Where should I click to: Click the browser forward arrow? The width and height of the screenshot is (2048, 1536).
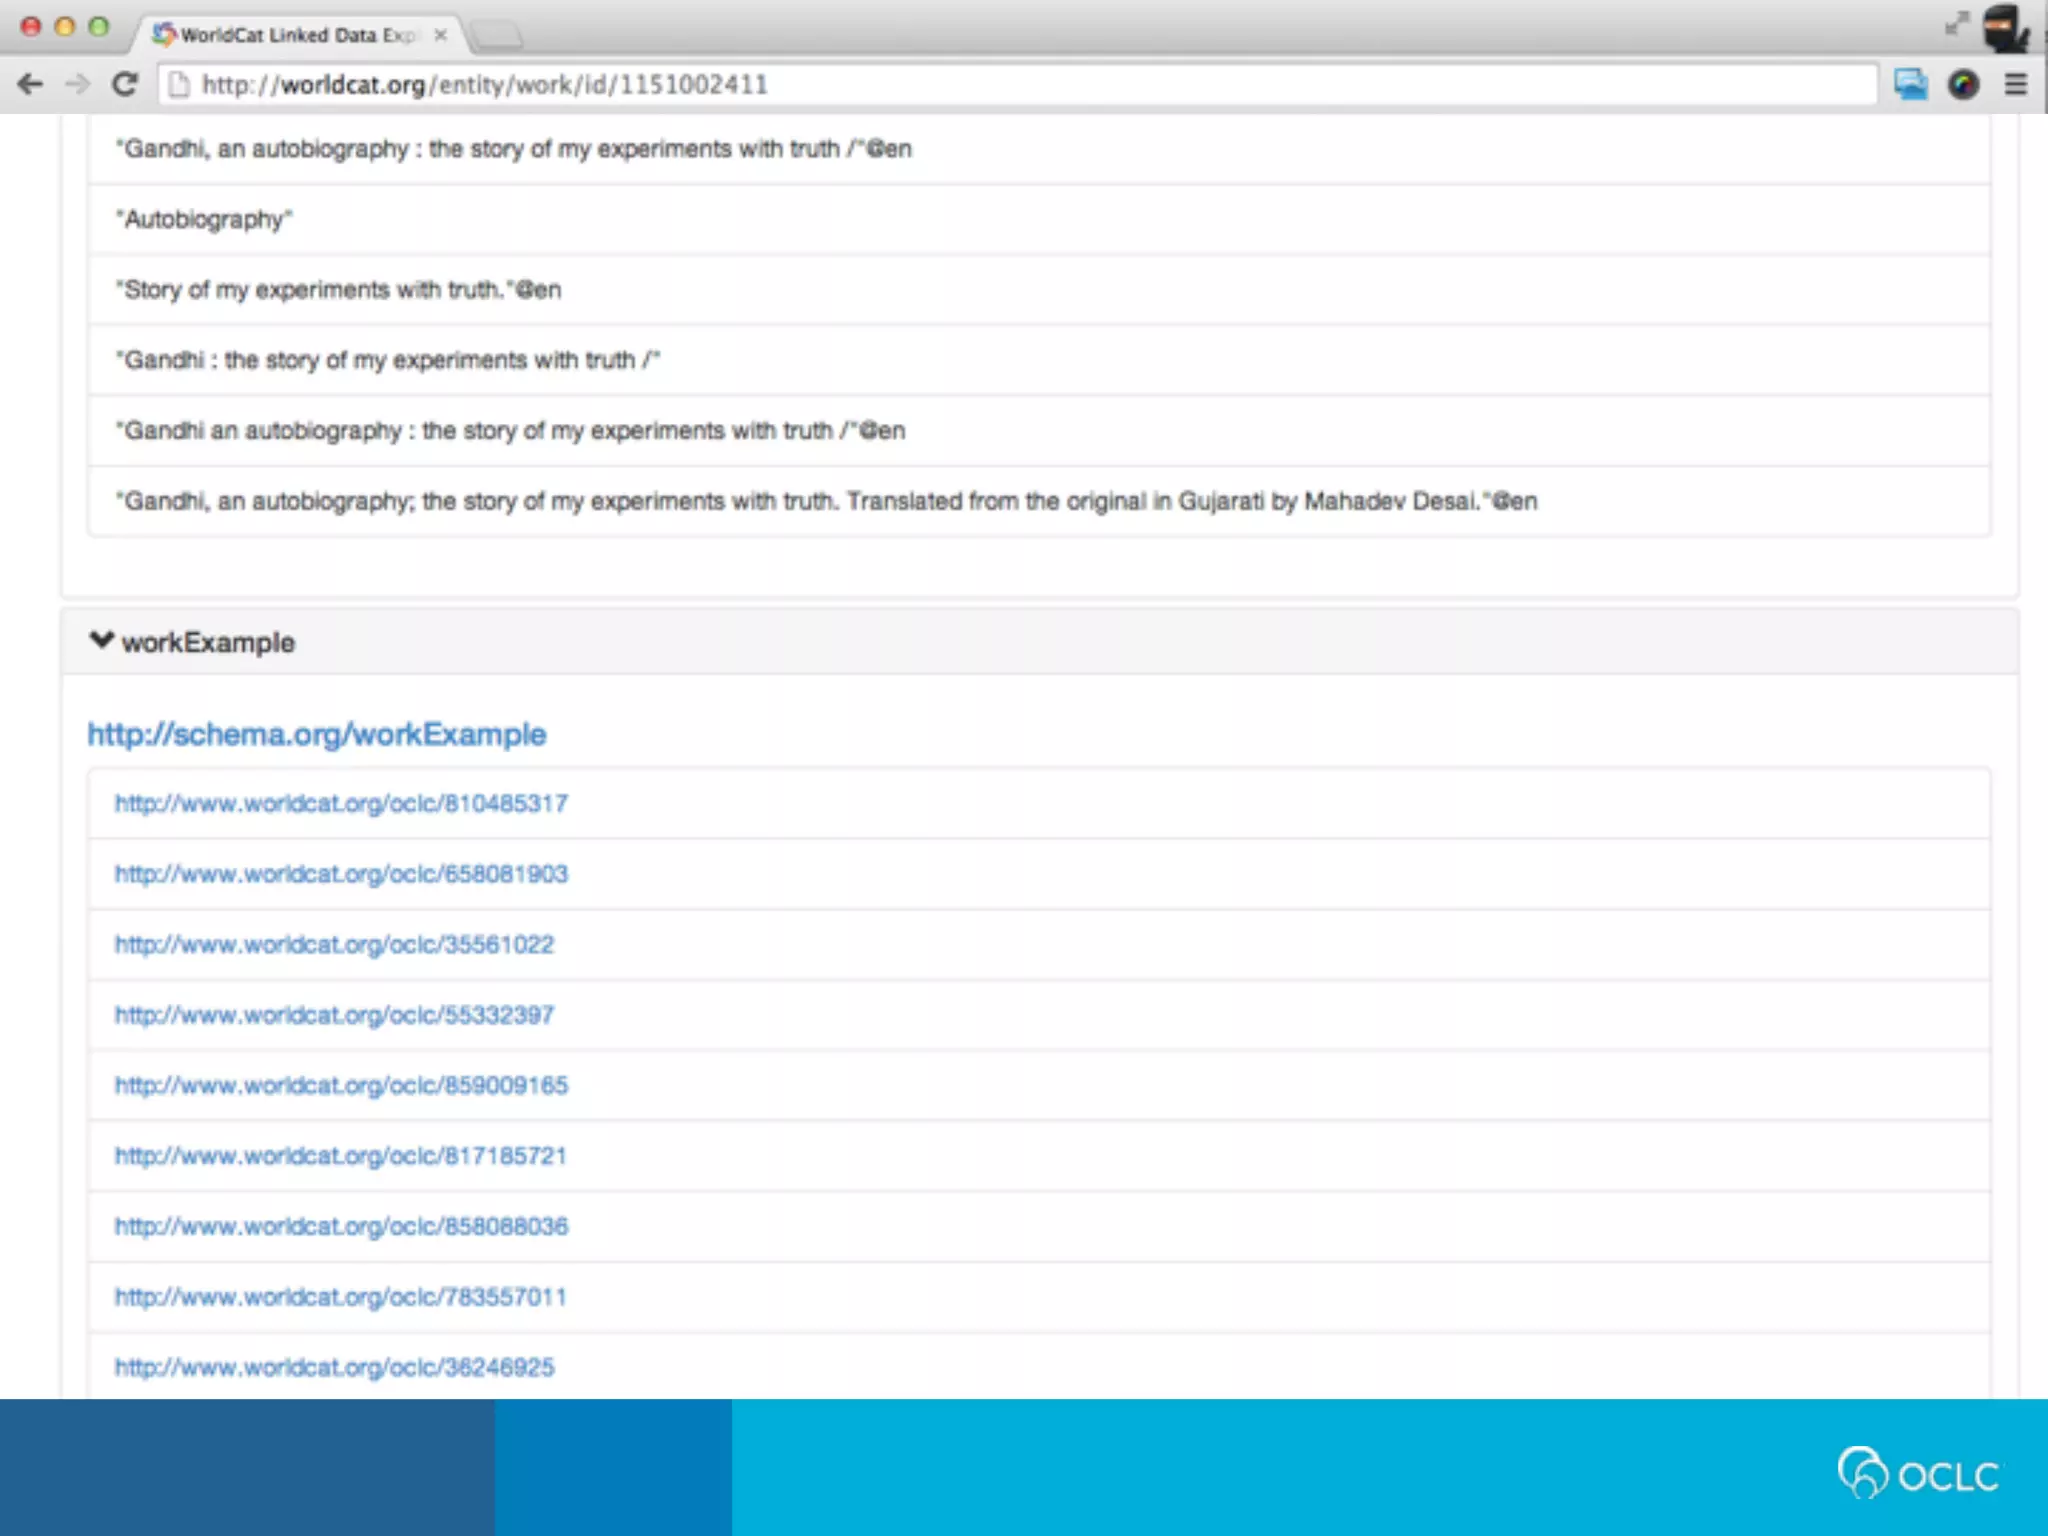point(77,85)
